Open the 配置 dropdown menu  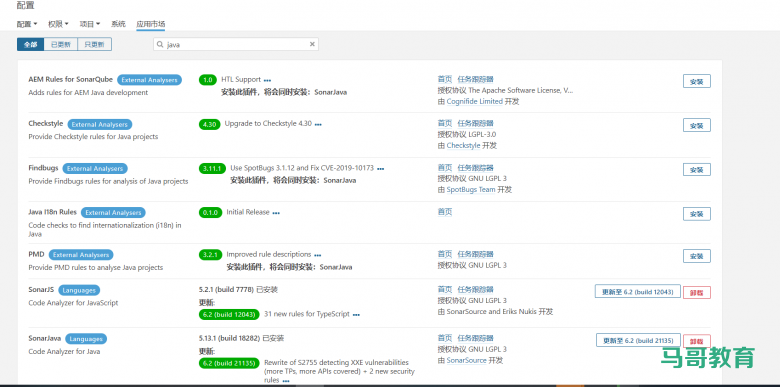(27, 24)
